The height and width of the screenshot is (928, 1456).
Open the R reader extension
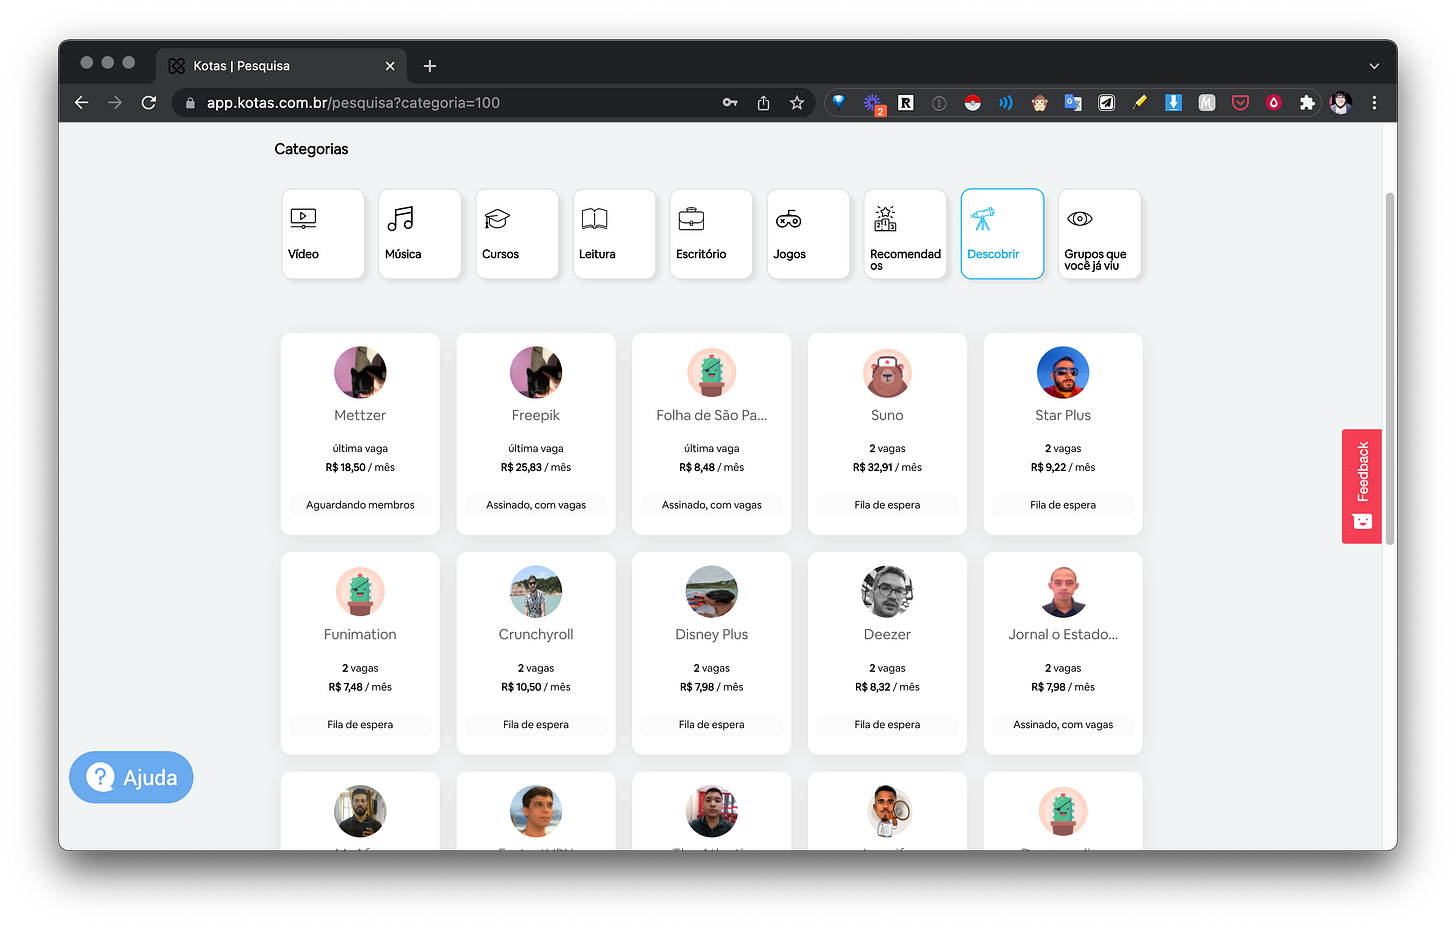tap(905, 102)
